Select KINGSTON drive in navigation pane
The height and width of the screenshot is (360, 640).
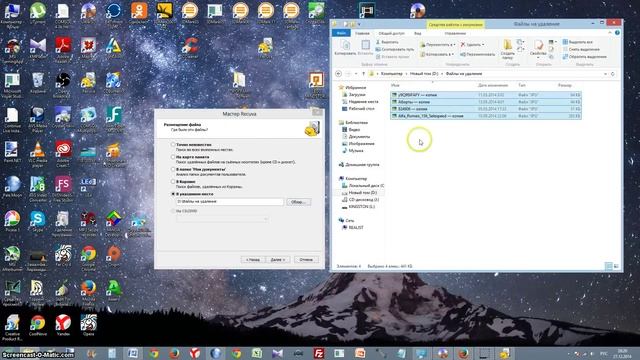coord(361,207)
